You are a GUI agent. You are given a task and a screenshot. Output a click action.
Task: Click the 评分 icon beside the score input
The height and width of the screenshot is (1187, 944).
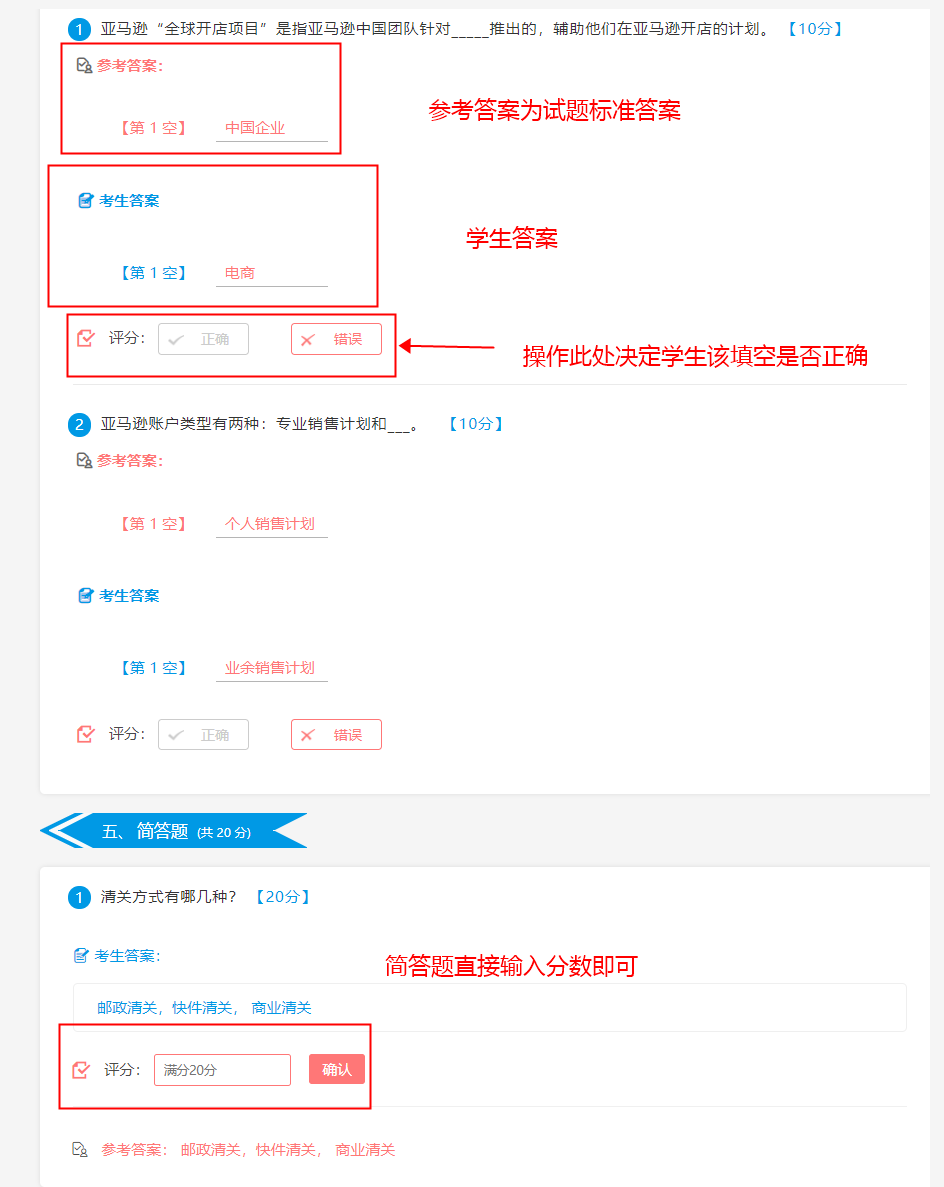coord(81,1070)
